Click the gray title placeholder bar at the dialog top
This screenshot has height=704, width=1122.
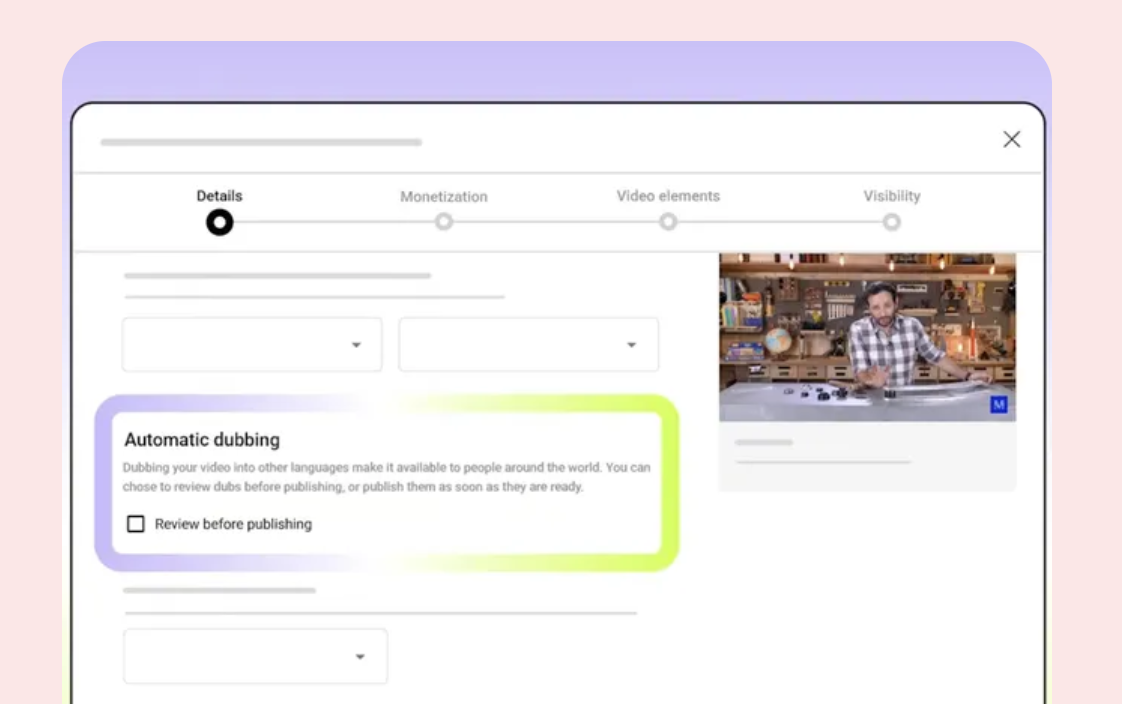click(261, 142)
